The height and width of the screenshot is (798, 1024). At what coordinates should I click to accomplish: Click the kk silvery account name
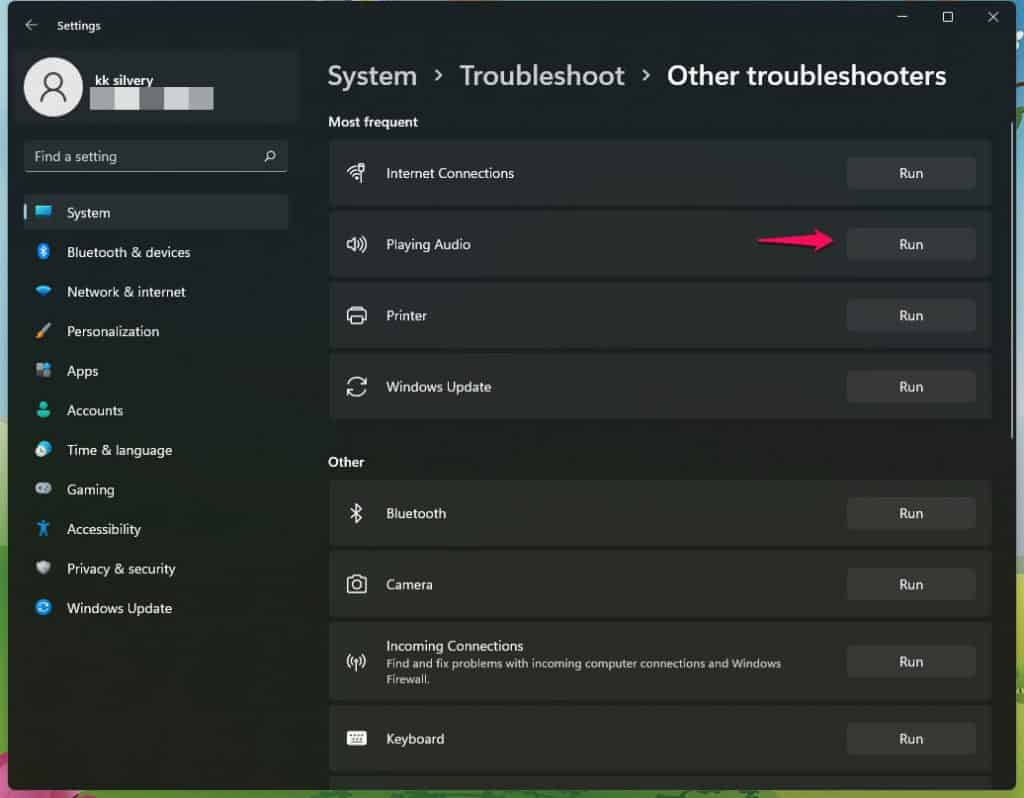124,80
